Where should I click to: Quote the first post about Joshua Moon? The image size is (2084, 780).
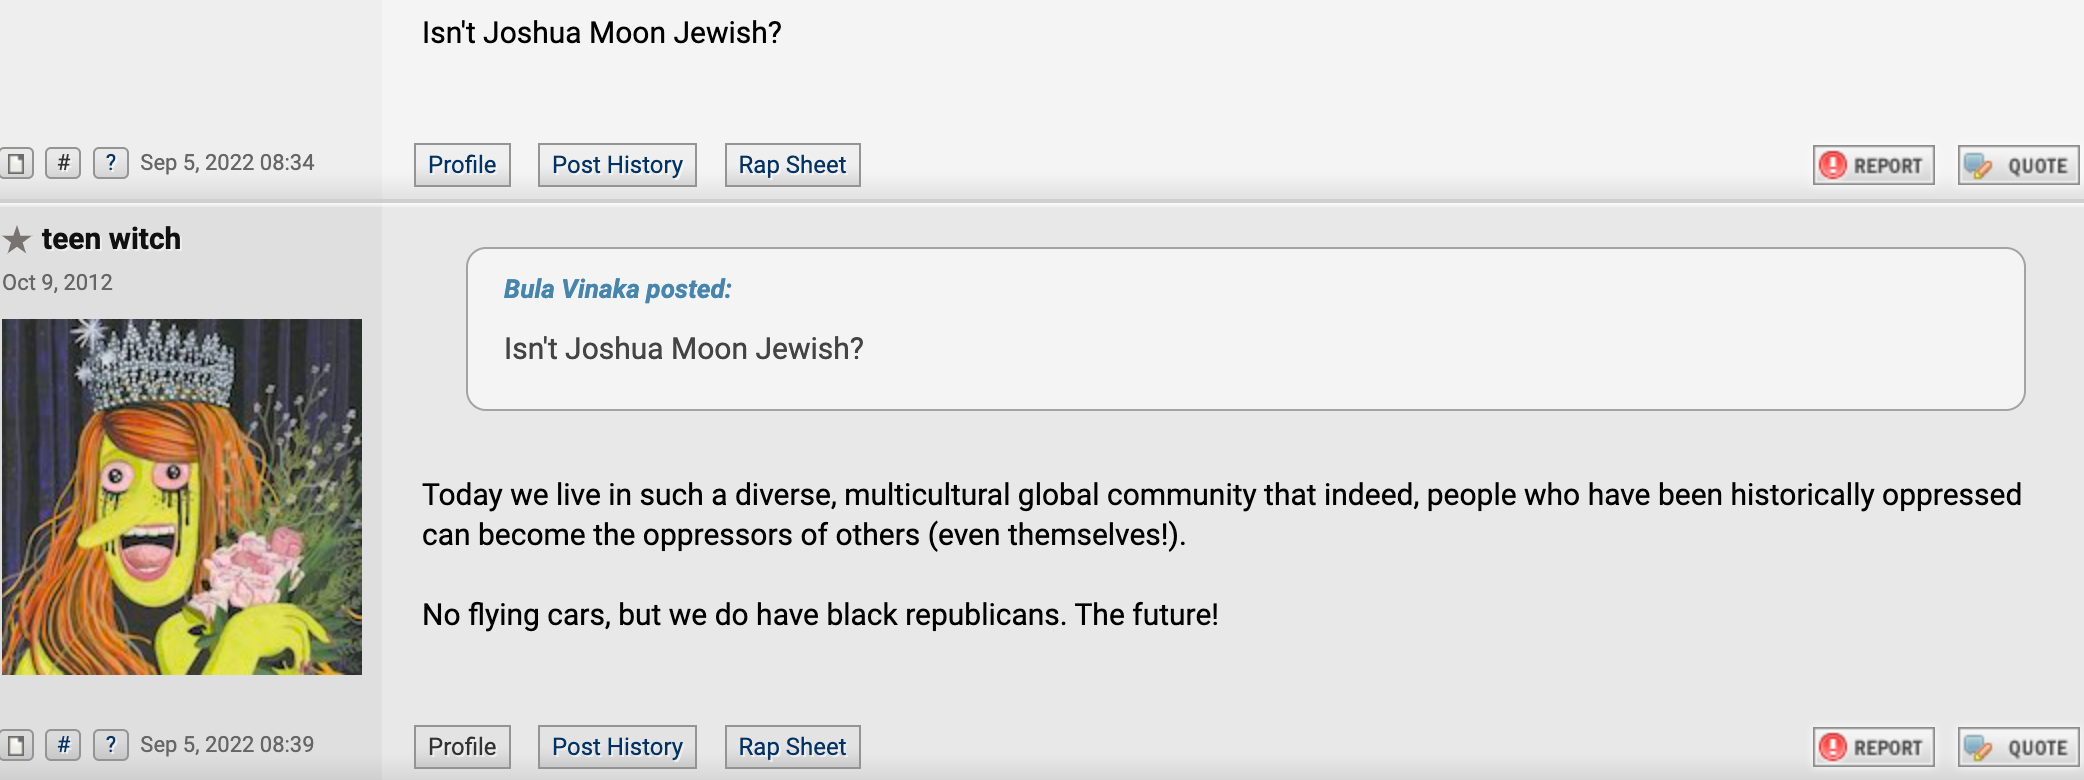(2018, 165)
